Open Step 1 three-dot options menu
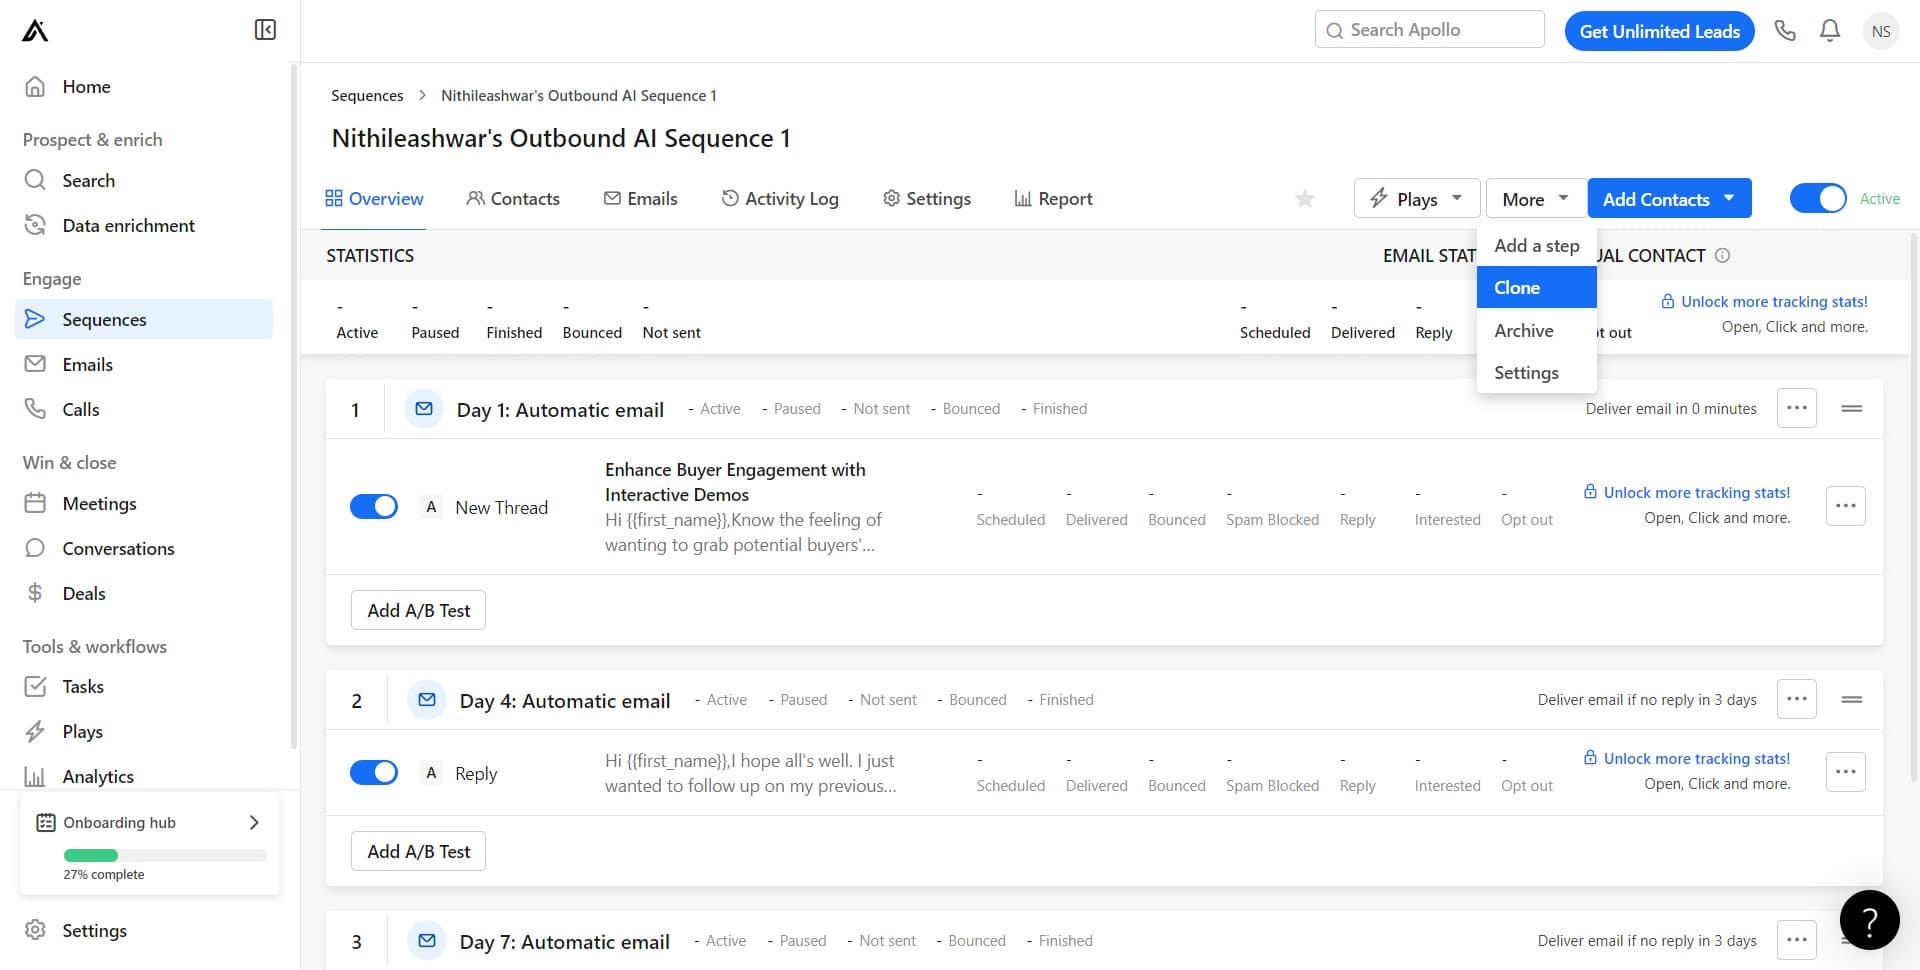 [x=1796, y=408]
